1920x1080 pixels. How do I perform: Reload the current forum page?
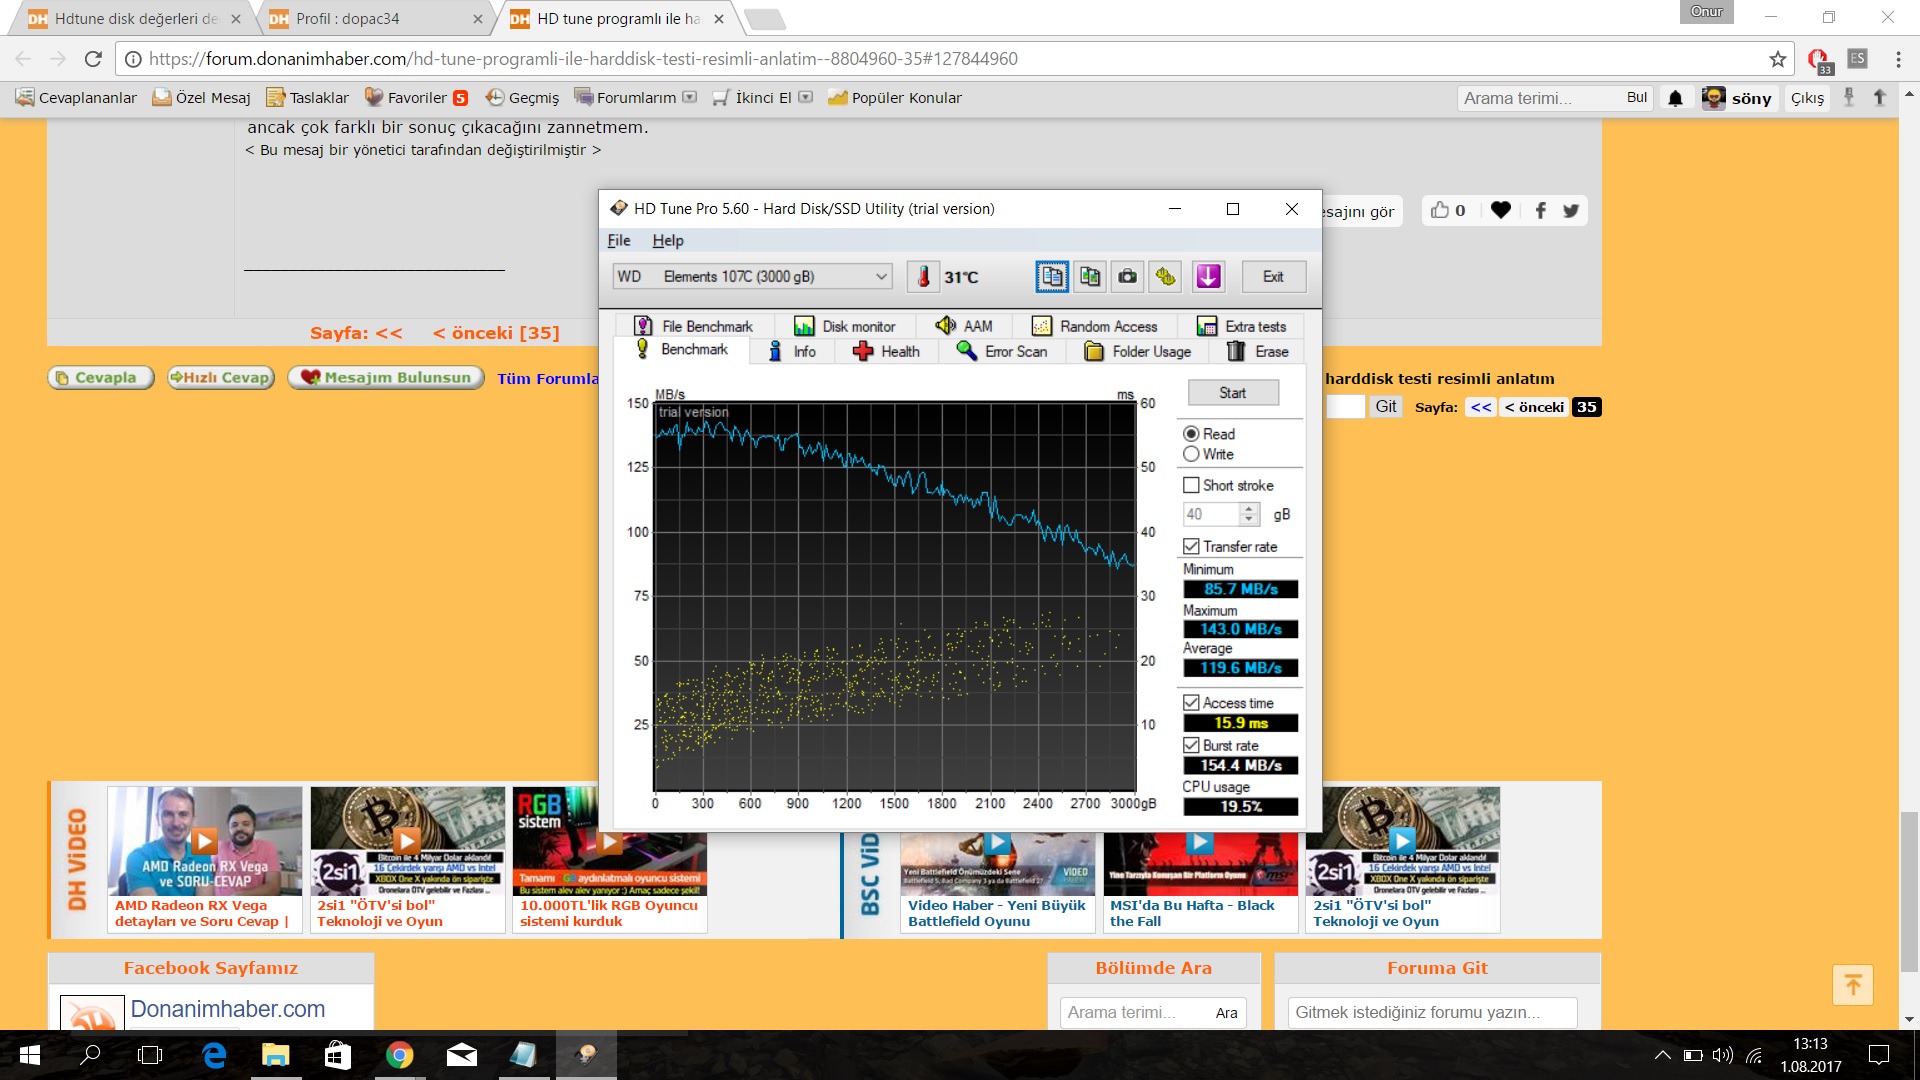coord(93,59)
